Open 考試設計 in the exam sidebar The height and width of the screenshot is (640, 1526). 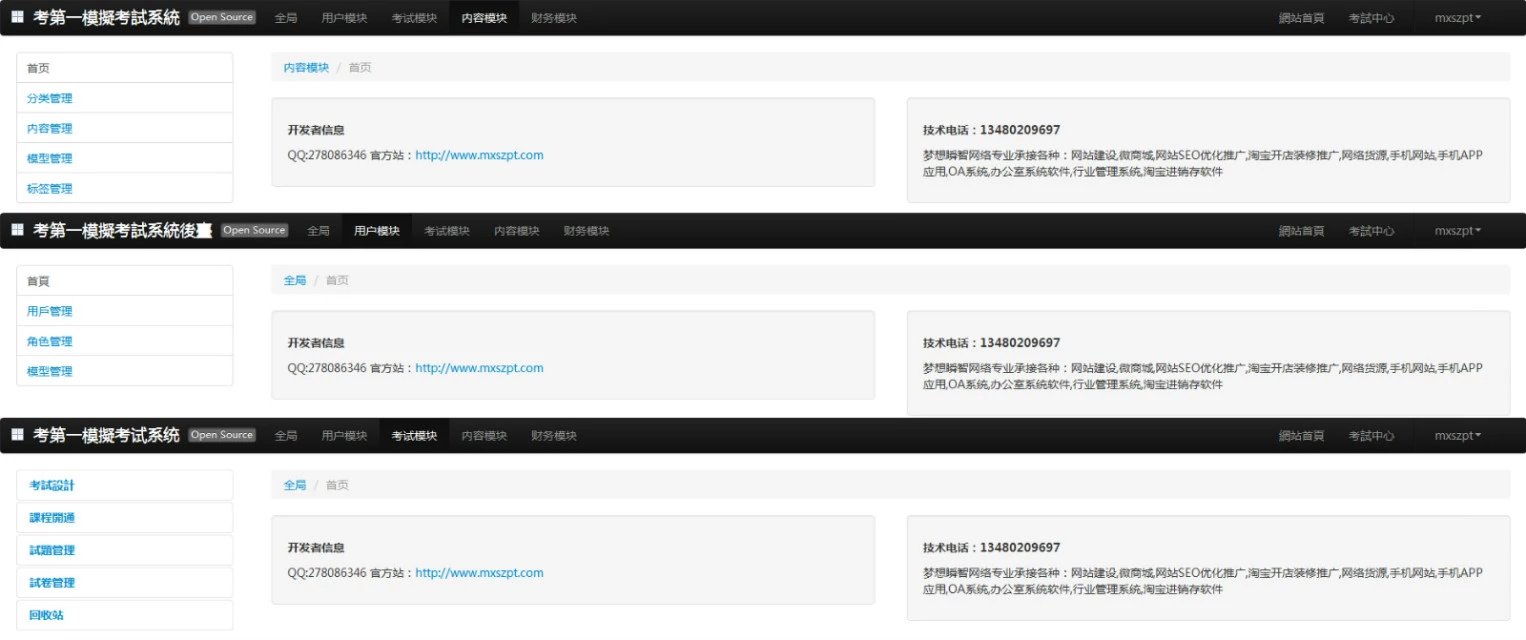[x=52, y=485]
